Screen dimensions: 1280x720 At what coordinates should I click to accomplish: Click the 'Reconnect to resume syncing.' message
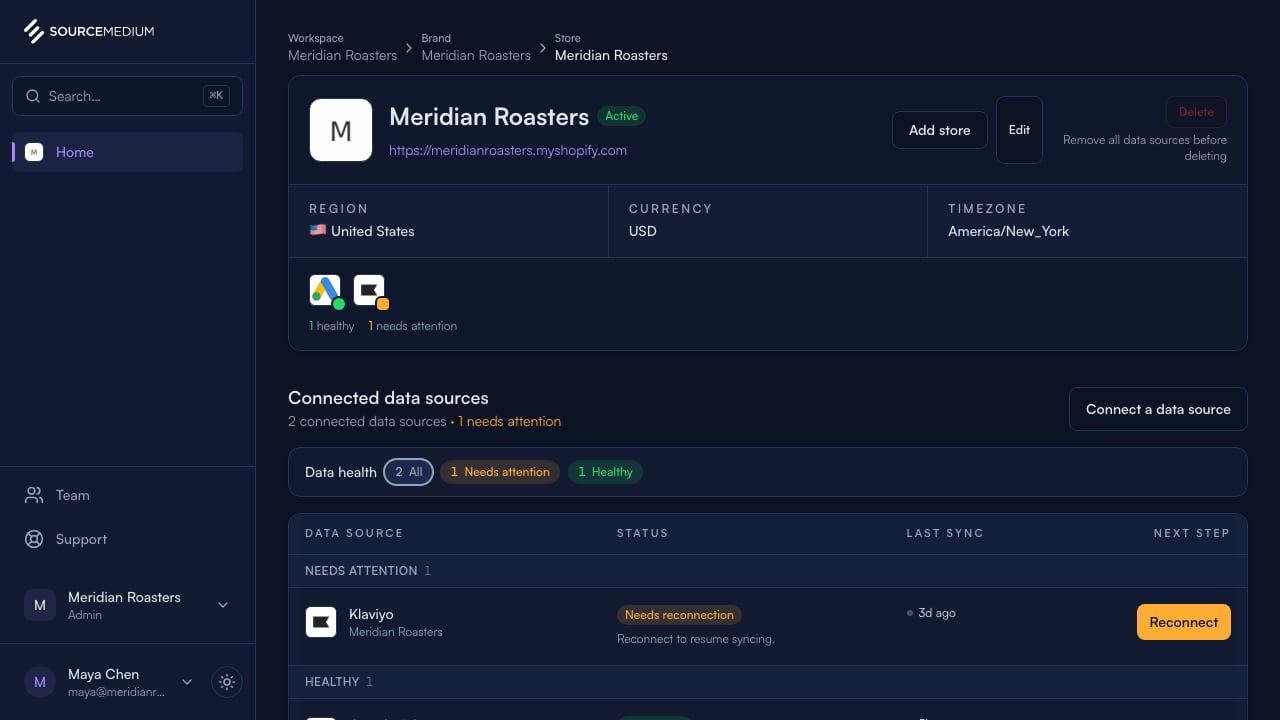[696, 639]
